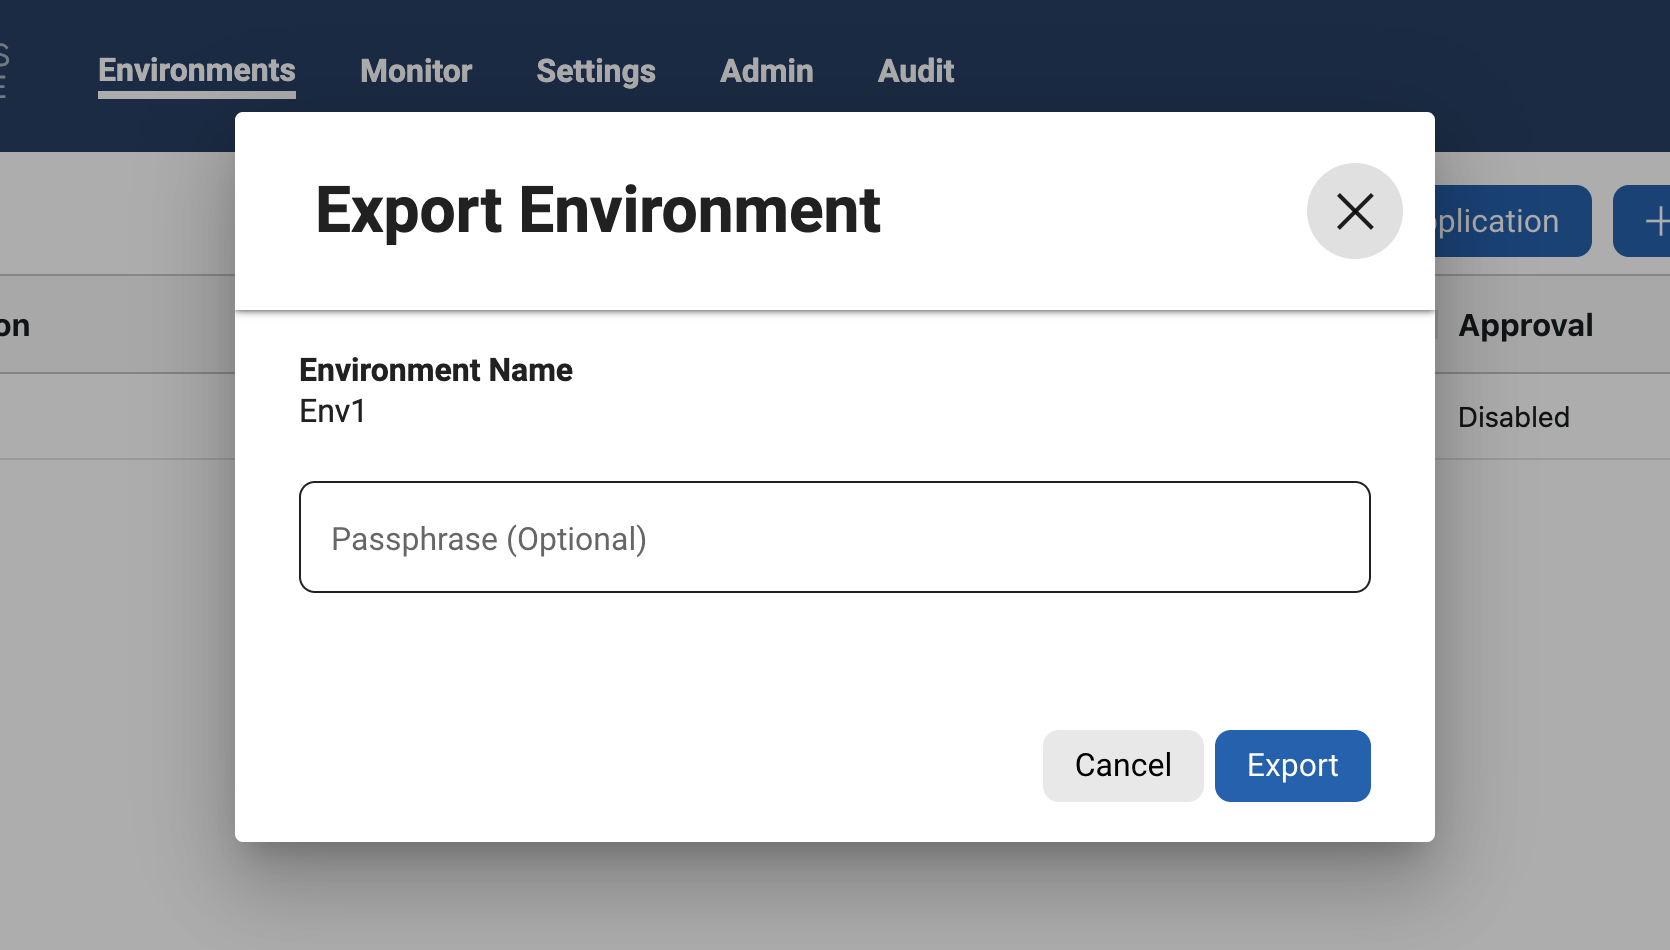The height and width of the screenshot is (950, 1670).
Task: Click the truncated column header on the left
Action: coord(14,325)
